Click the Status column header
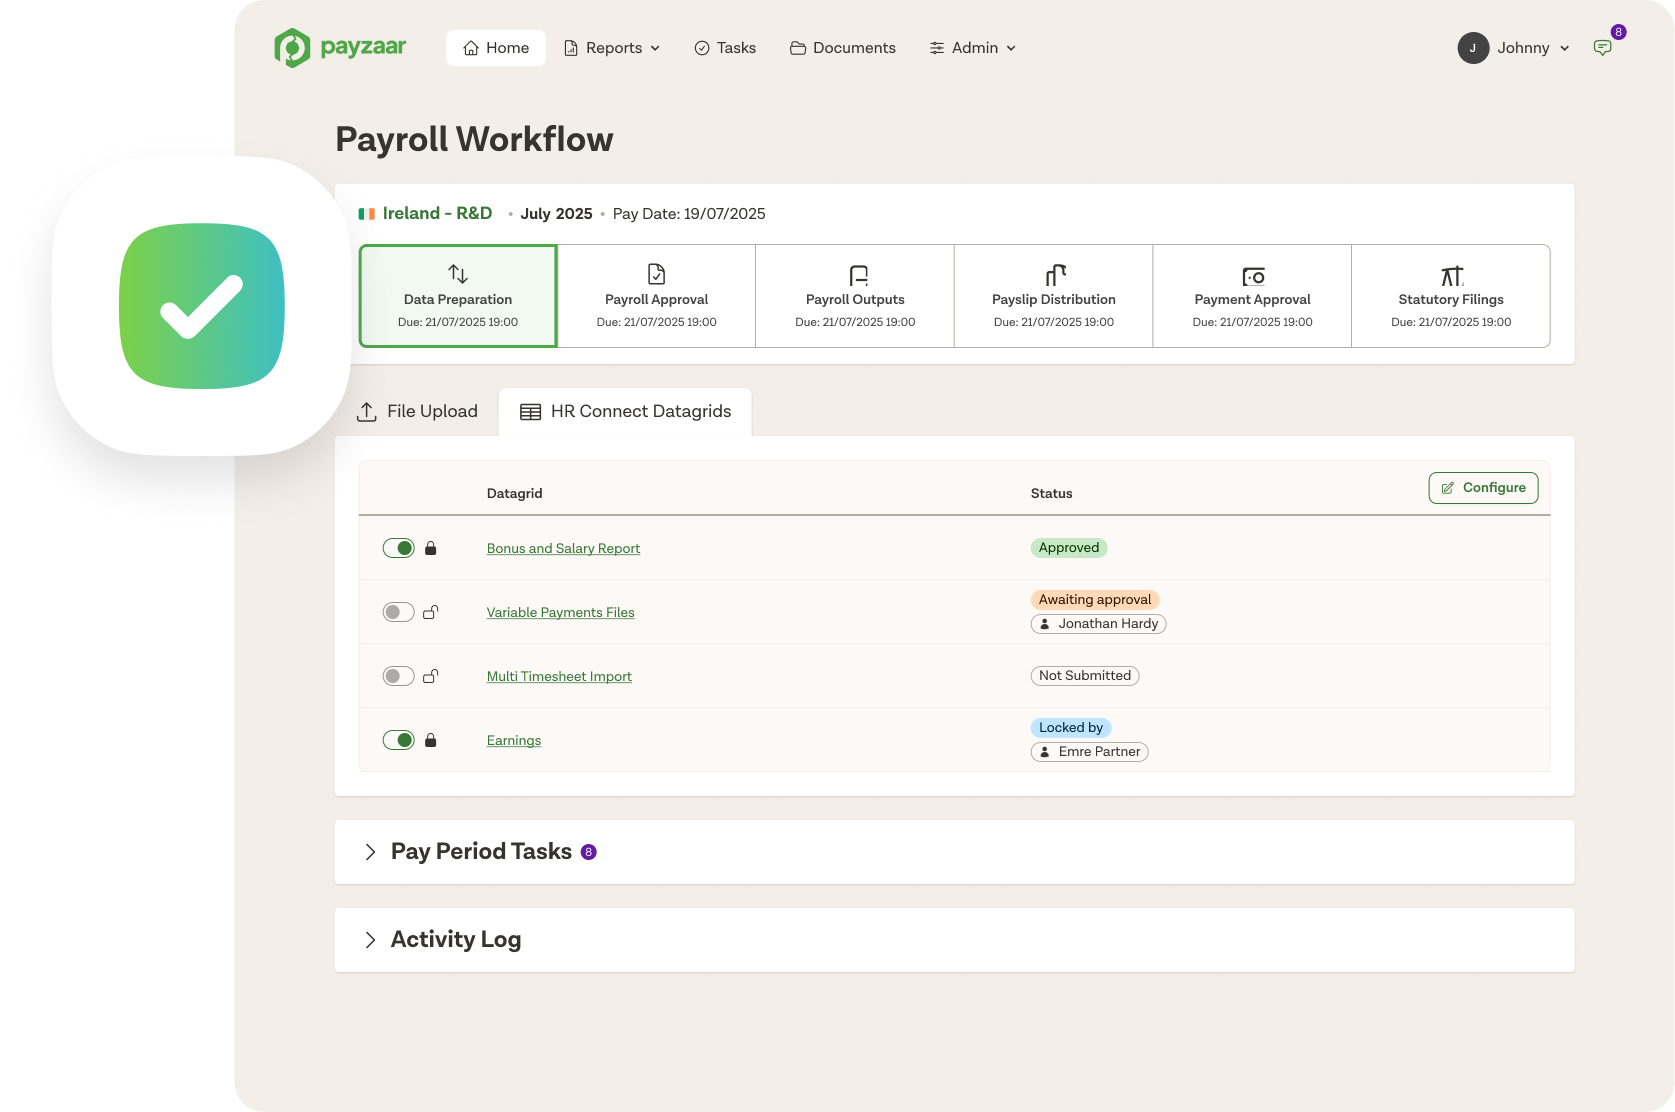Image resolution: width=1675 pixels, height=1112 pixels. (x=1052, y=494)
